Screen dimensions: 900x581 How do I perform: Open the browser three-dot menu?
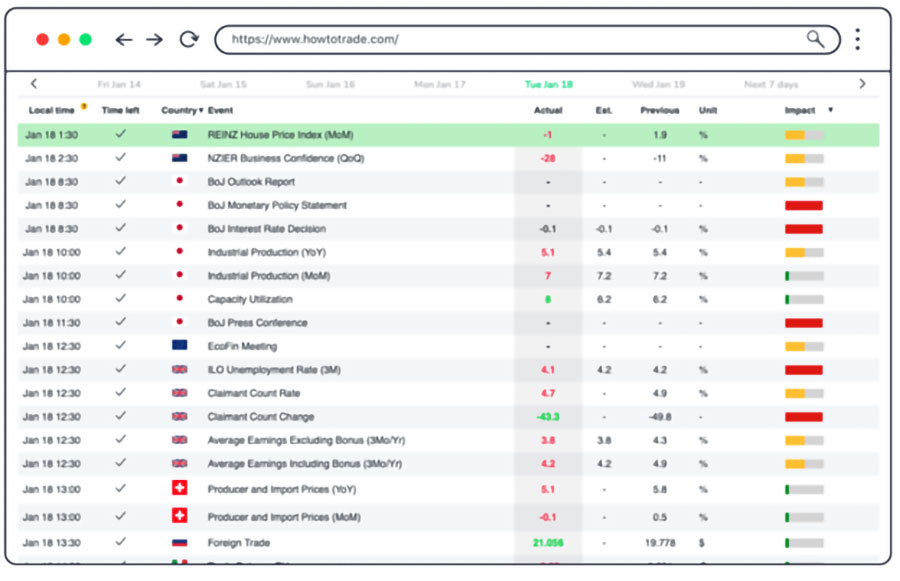coord(858,39)
